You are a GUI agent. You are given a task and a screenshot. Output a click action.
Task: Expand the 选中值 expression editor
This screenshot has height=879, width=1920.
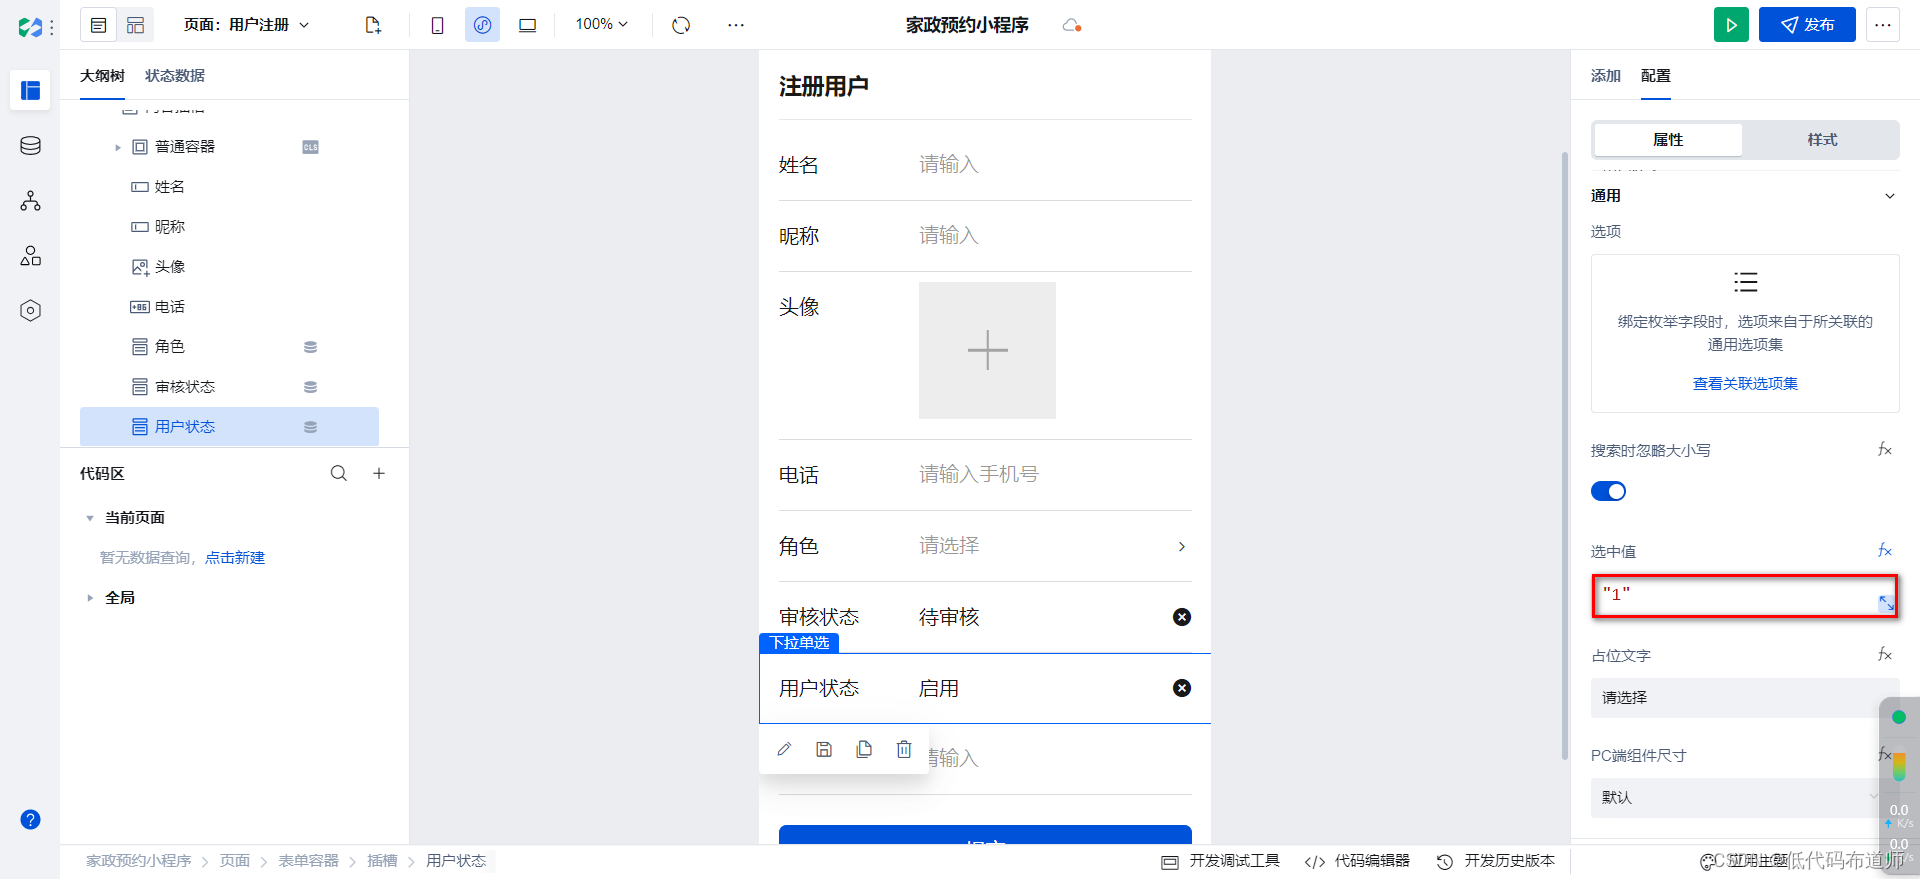click(1886, 603)
